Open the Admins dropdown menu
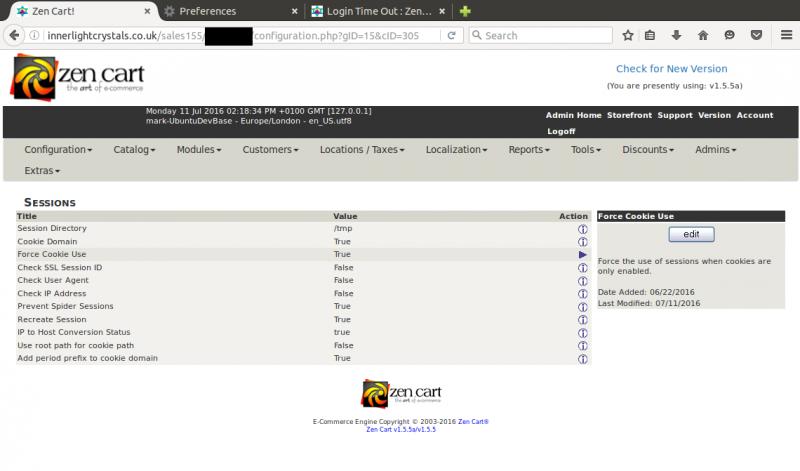Screen dimensions: 800x471 715,150
